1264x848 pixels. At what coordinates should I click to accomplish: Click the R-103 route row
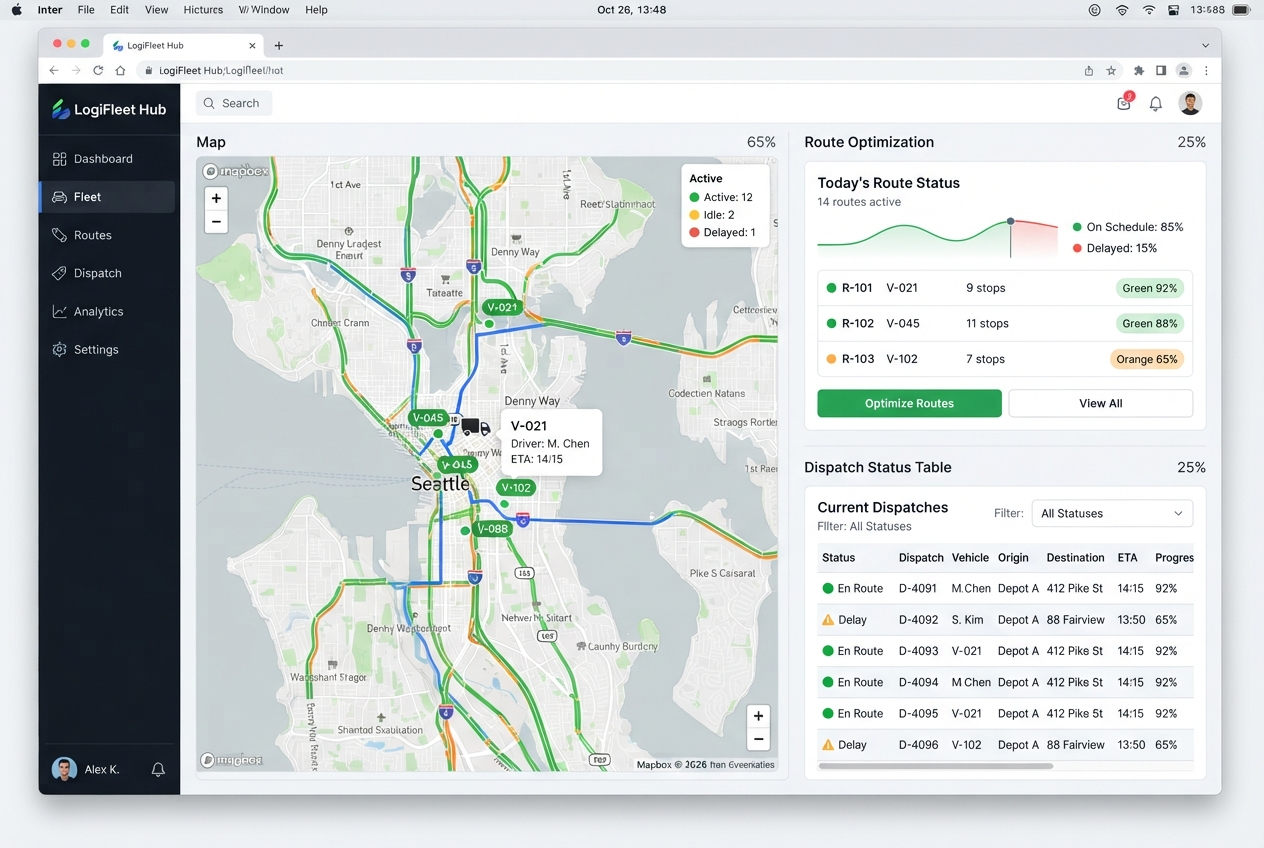tap(1005, 359)
